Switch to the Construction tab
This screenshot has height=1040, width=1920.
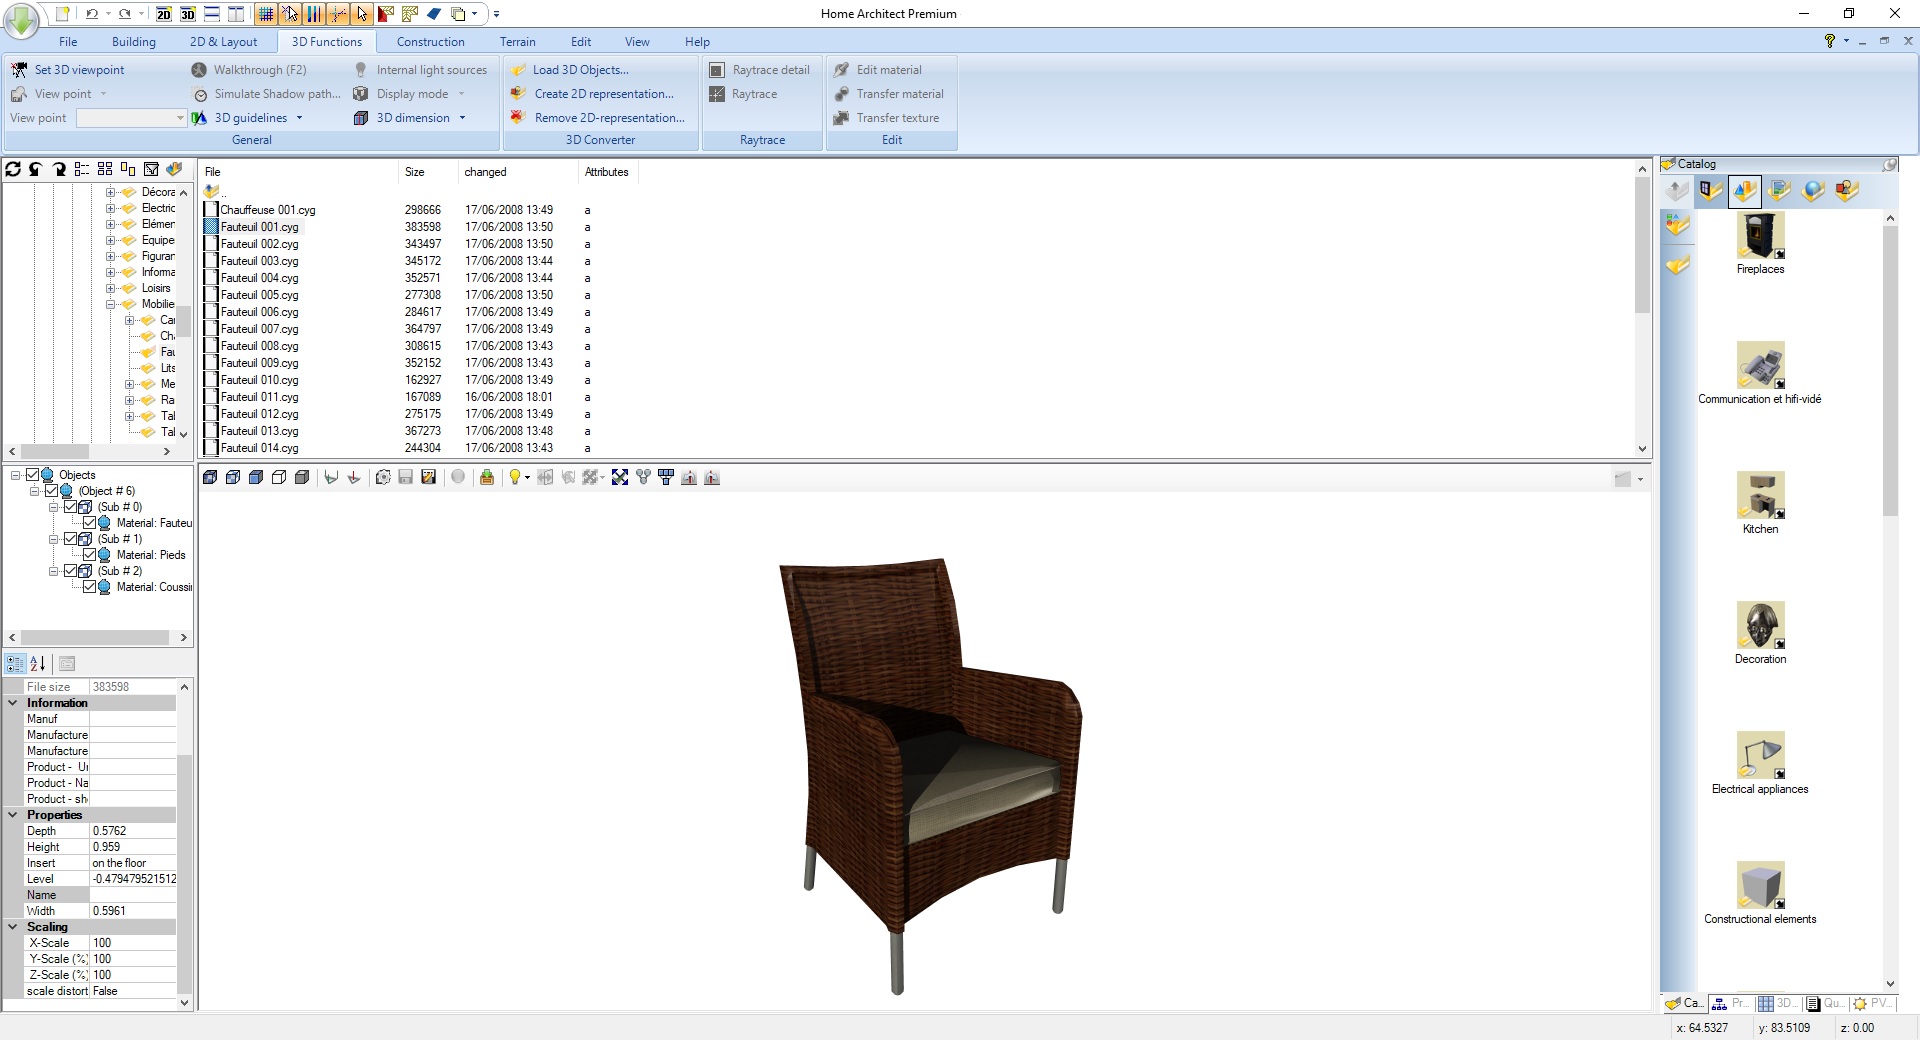(x=430, y=41)
